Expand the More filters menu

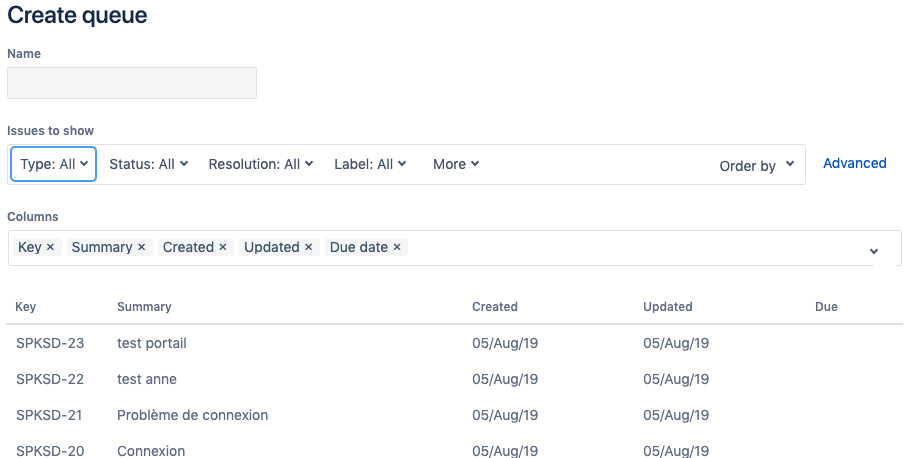coord(456,164)
